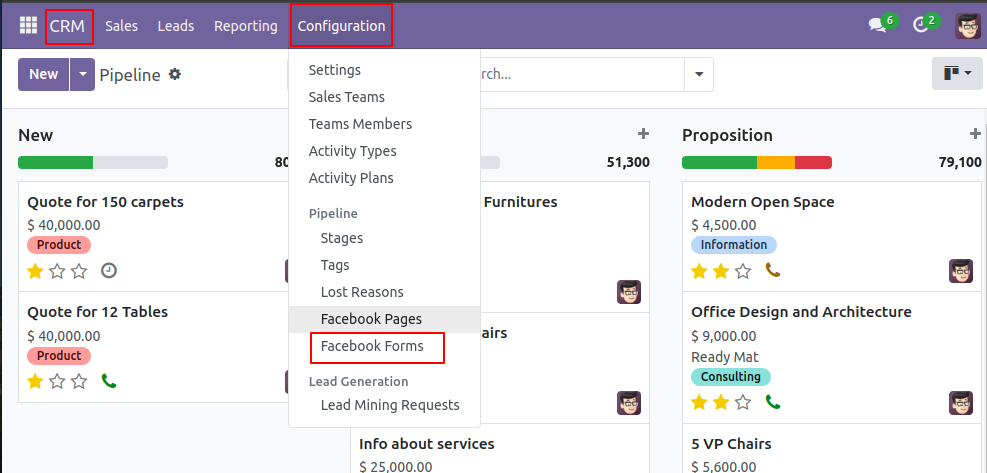Select Facebook Forms from Configuration menu
The width and height of the screenshot is (987, 473).
372,346
